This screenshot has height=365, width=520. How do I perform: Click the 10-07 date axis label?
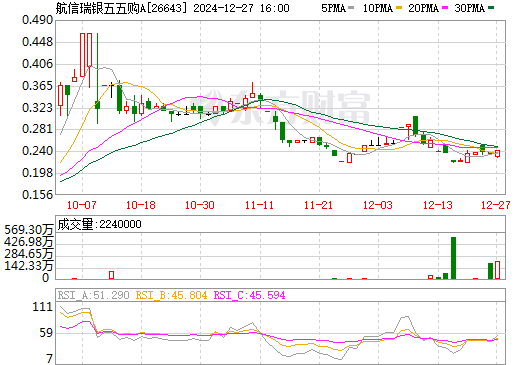(x=82, y=205)
